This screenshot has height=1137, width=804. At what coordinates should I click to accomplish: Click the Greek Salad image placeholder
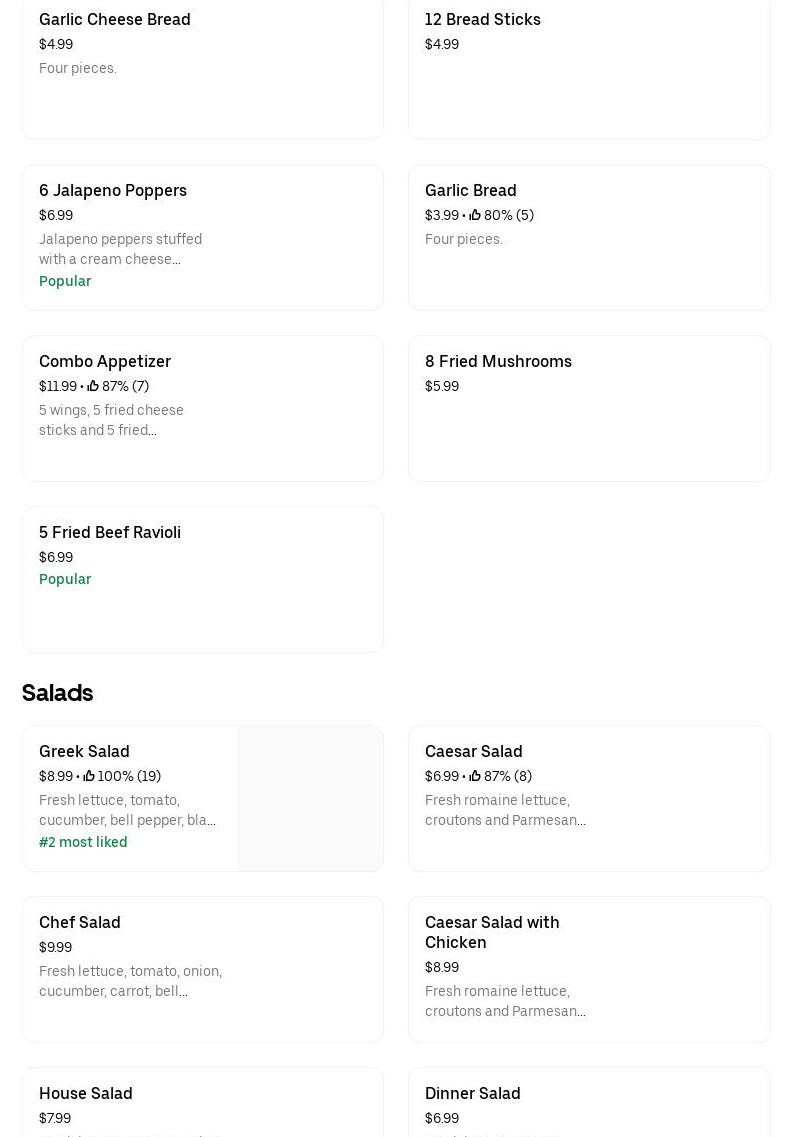tap(310, 798)
